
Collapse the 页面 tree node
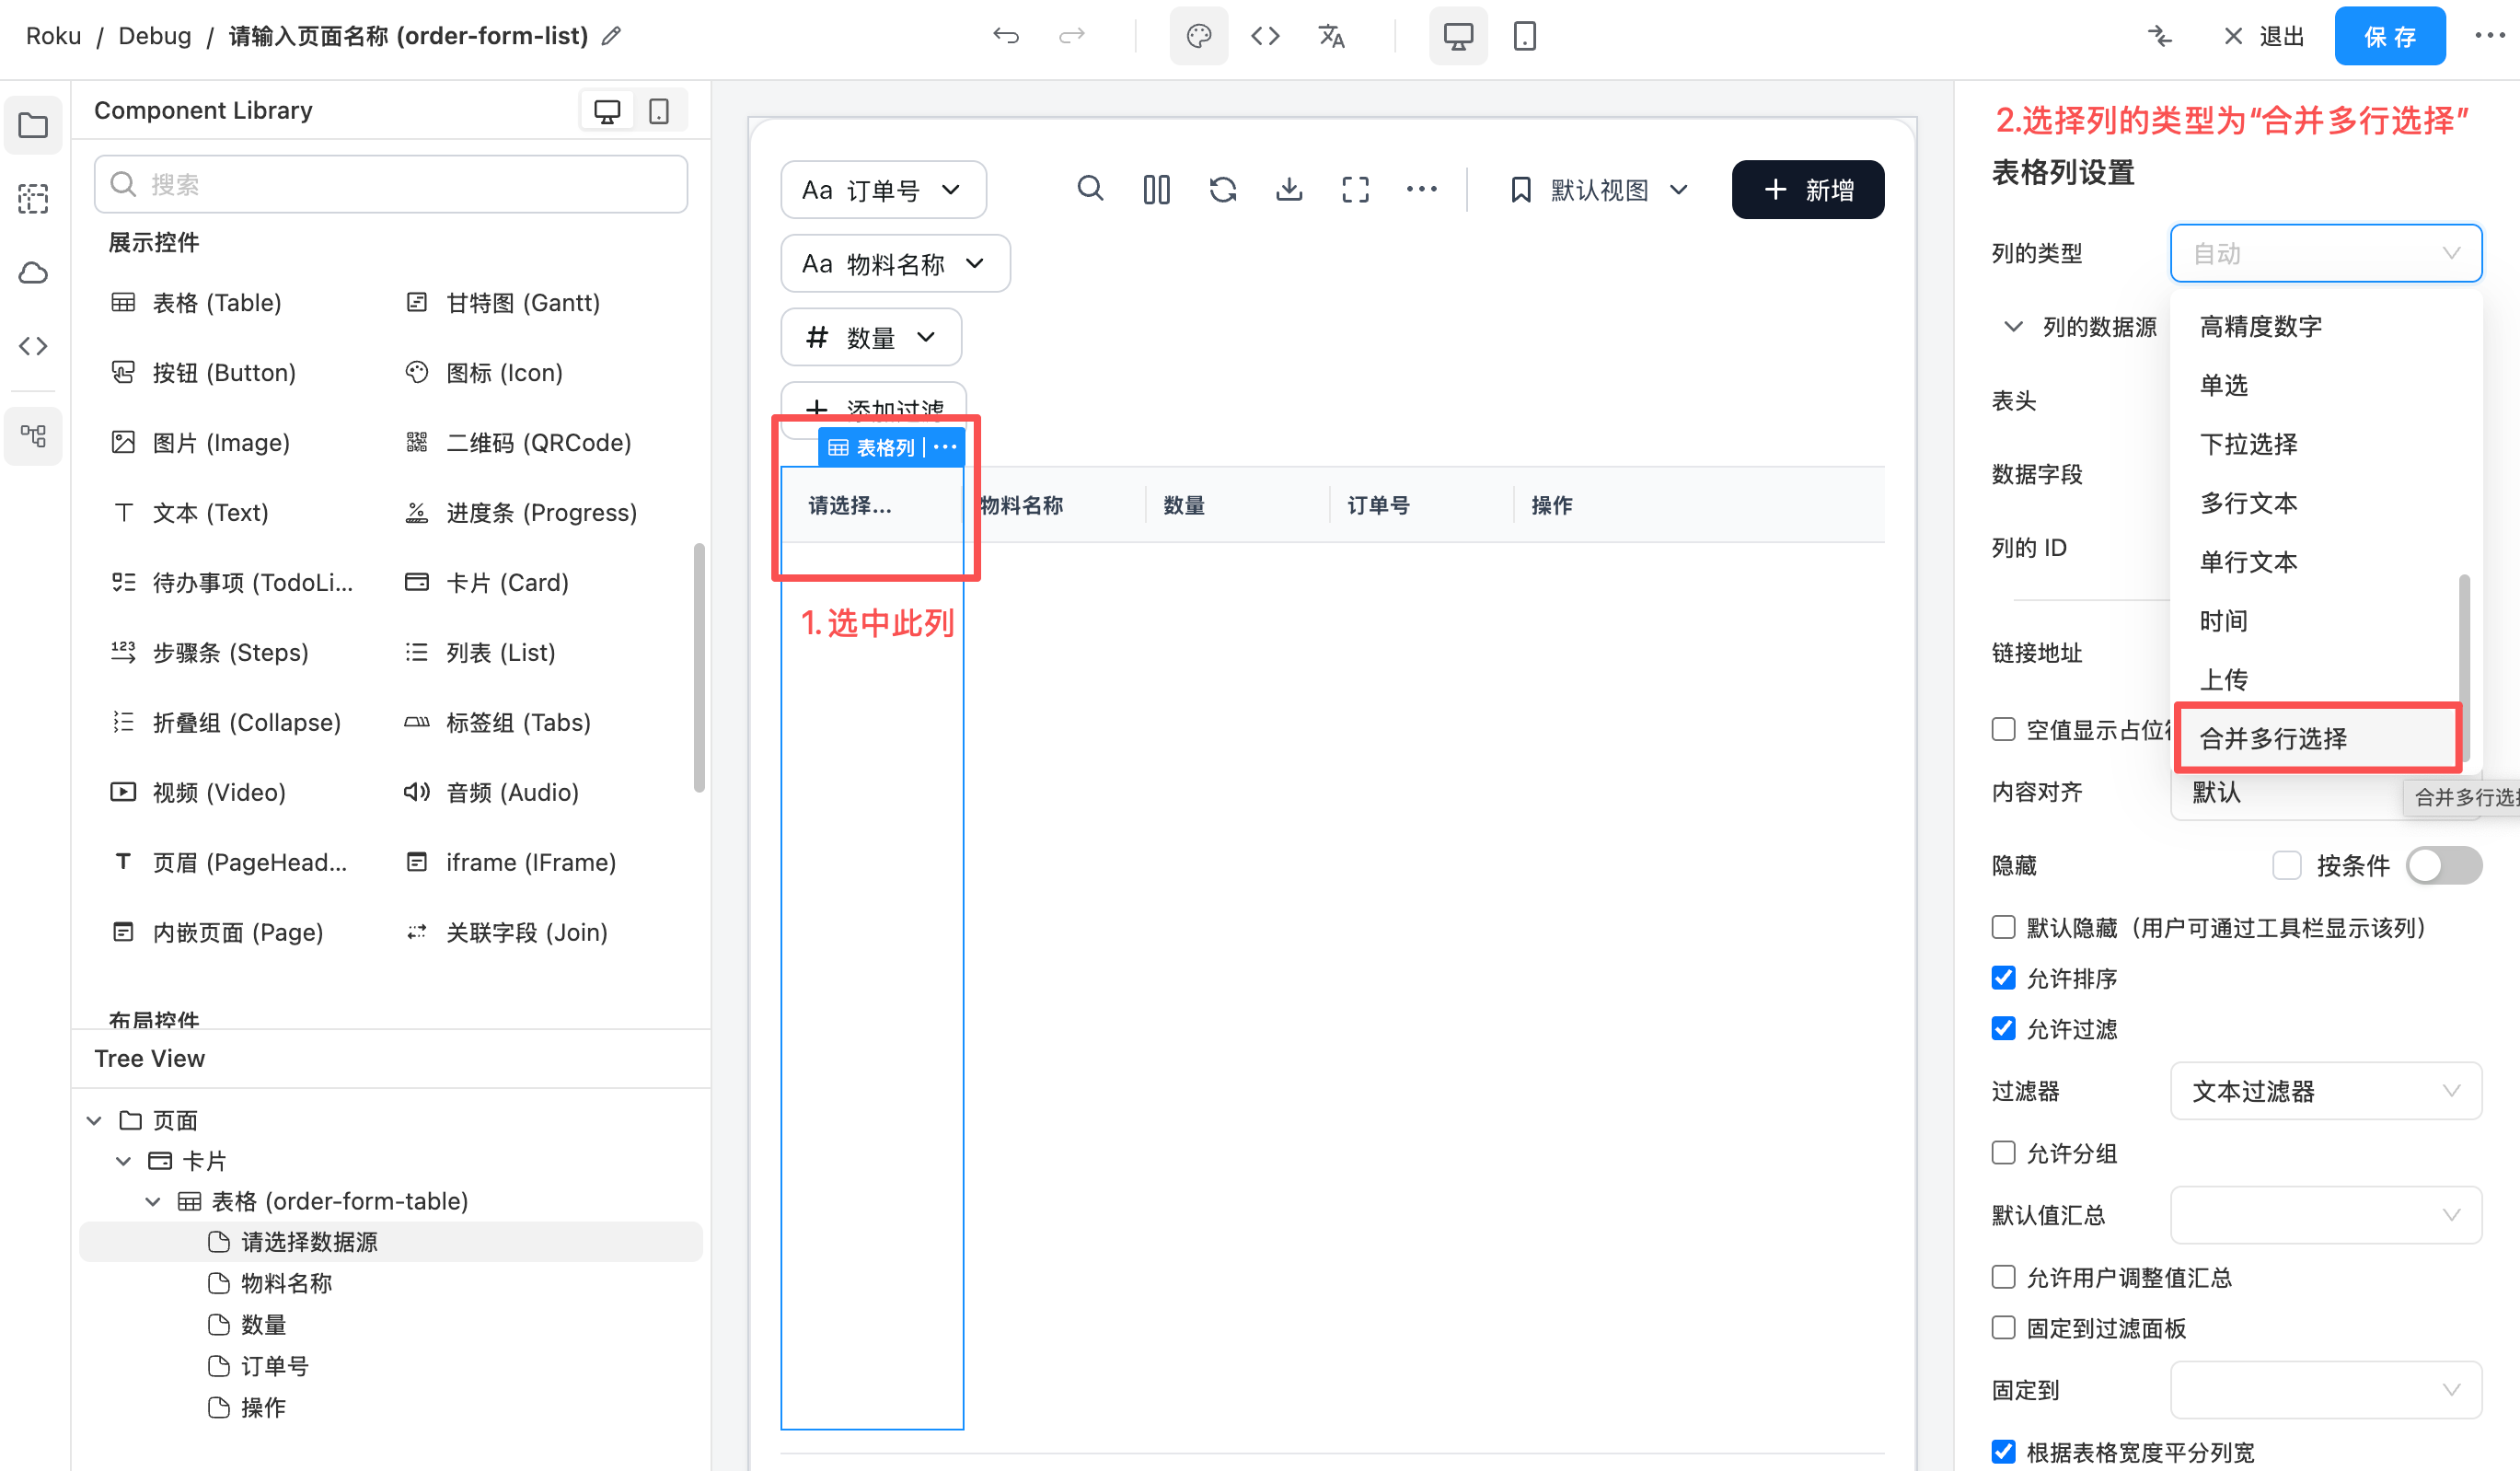point(94,1121)
